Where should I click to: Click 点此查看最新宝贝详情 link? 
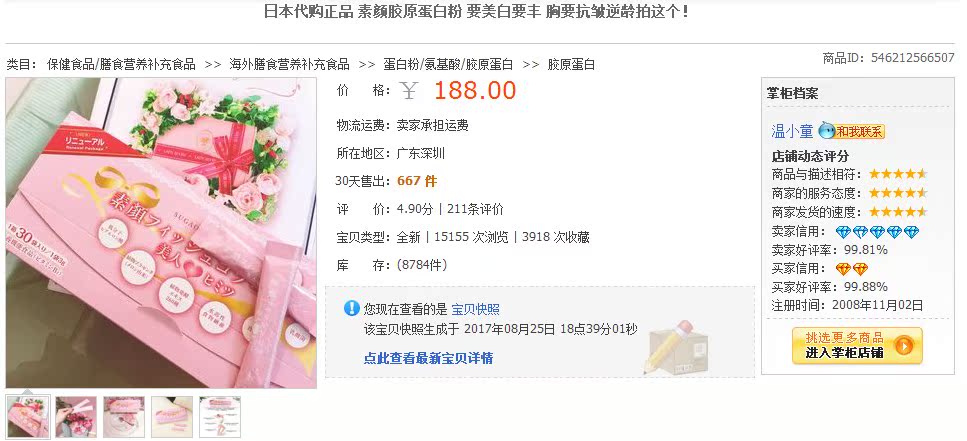click(x=428, y=358)
